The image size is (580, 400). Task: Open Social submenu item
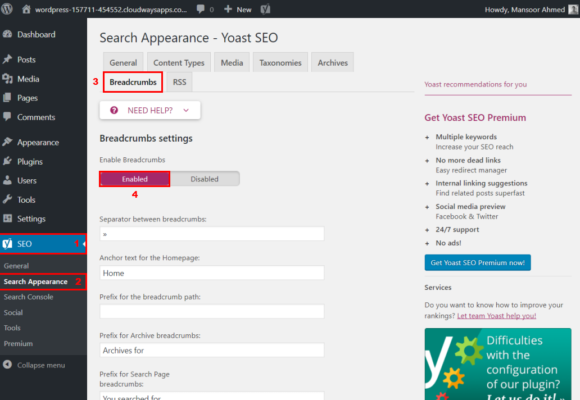pyautogui.click(x=13, y=312)
